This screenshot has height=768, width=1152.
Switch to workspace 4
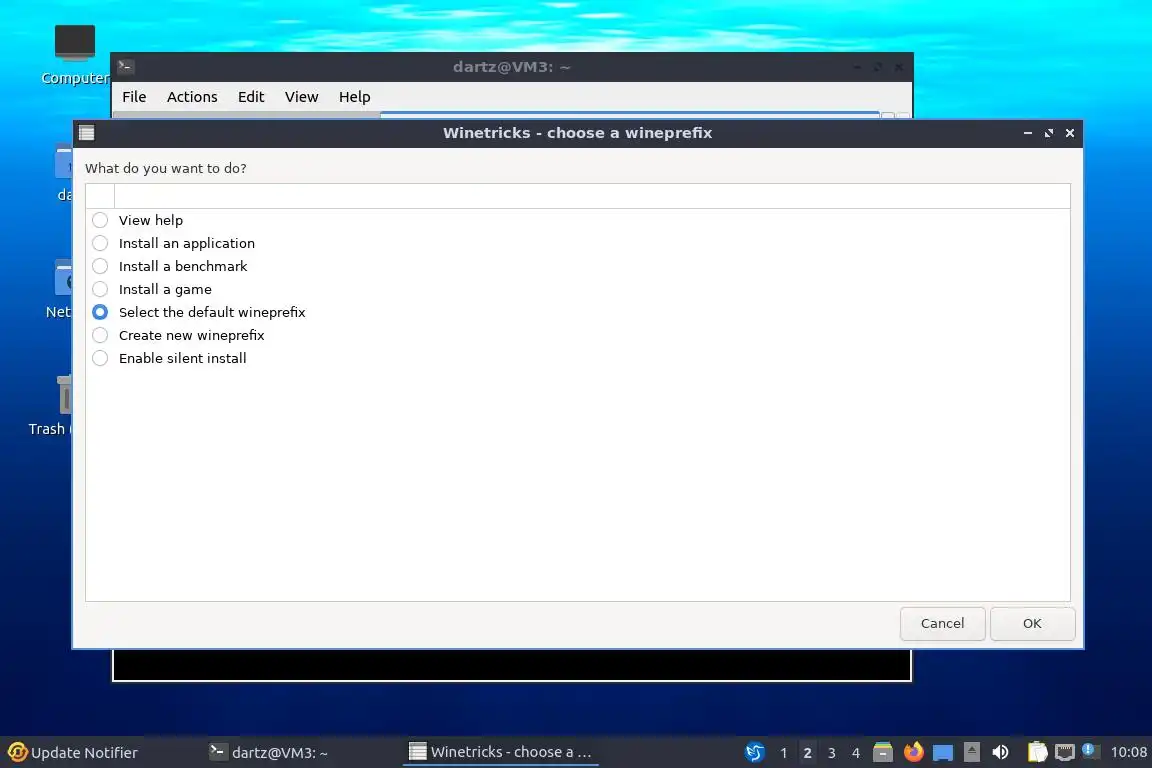point(856,753)
